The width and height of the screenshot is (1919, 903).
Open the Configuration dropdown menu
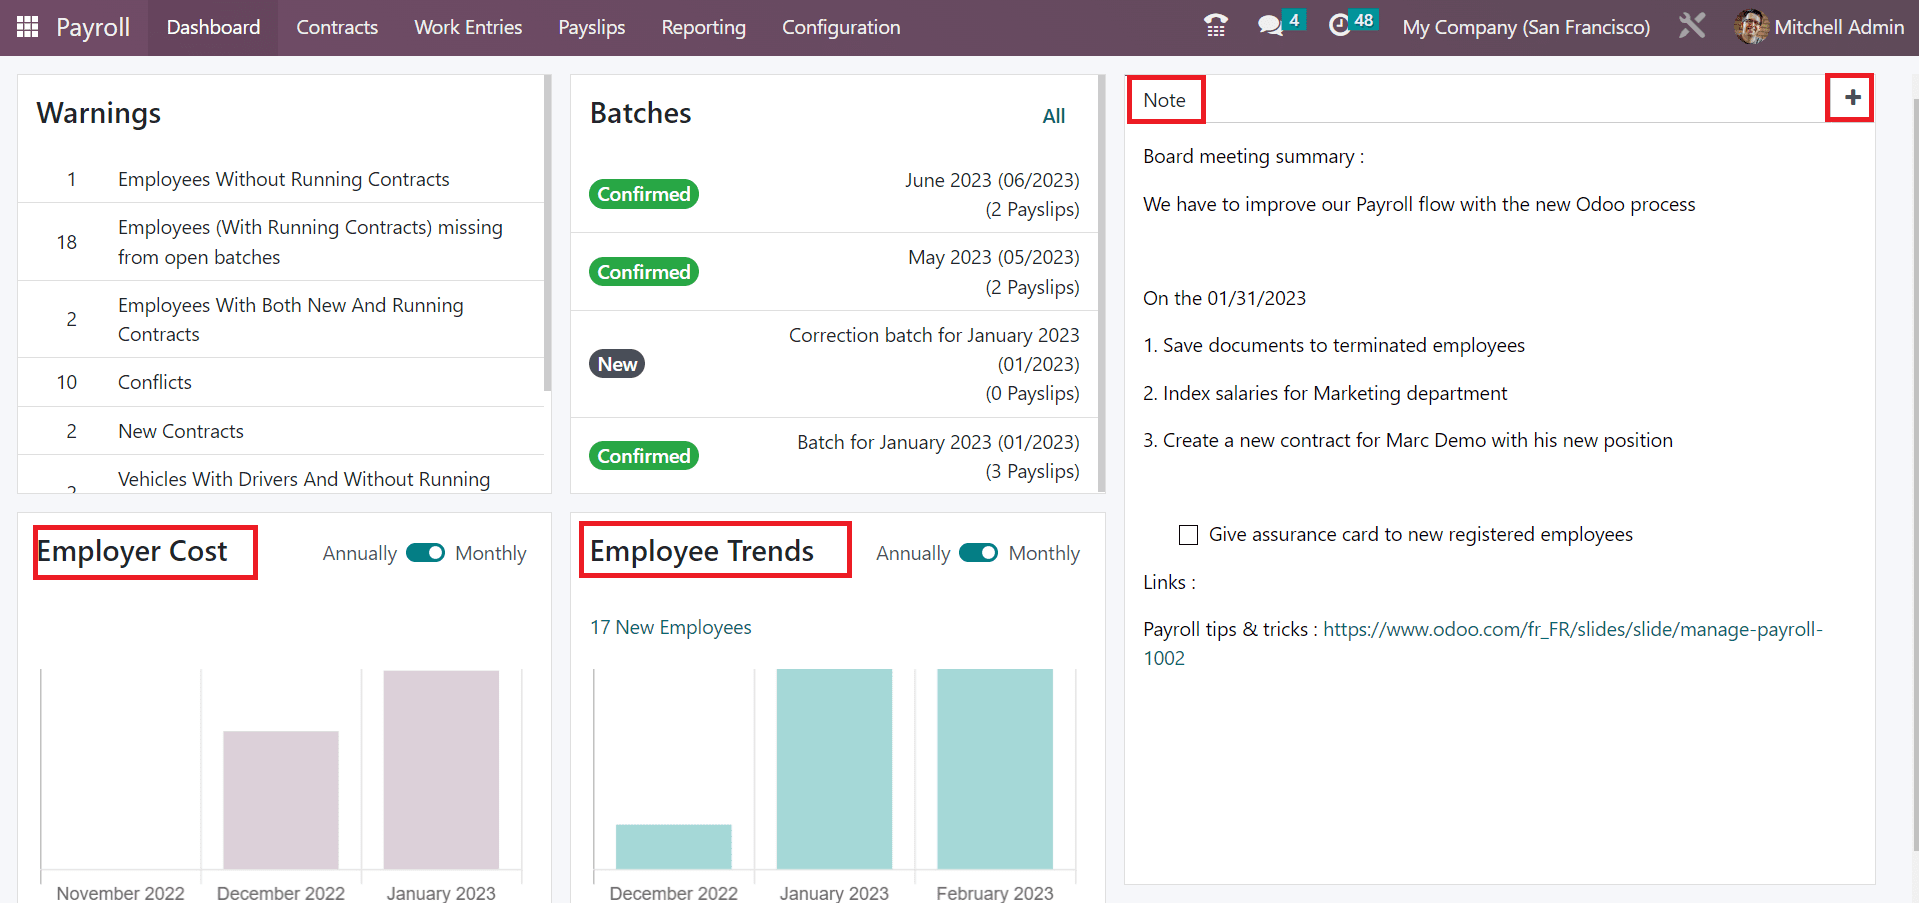(x=840, y=27)
